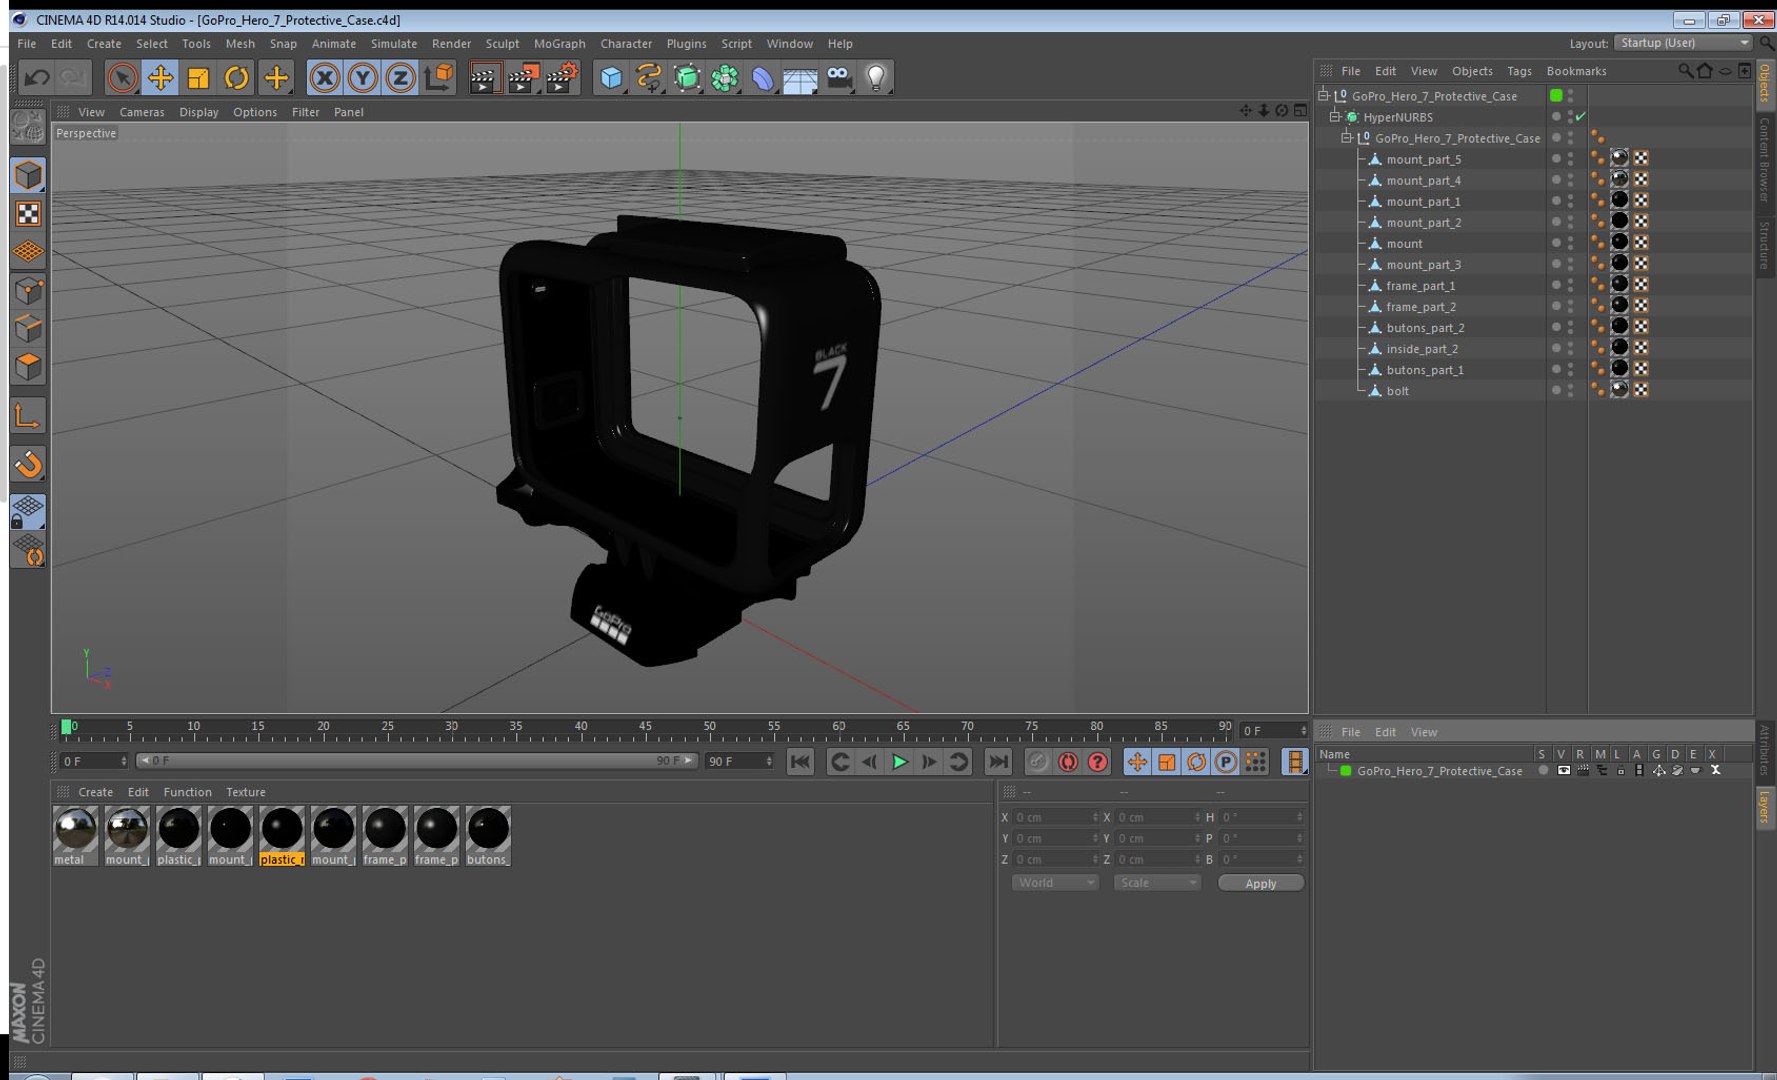Activate the Move tool

pos(160,77)
